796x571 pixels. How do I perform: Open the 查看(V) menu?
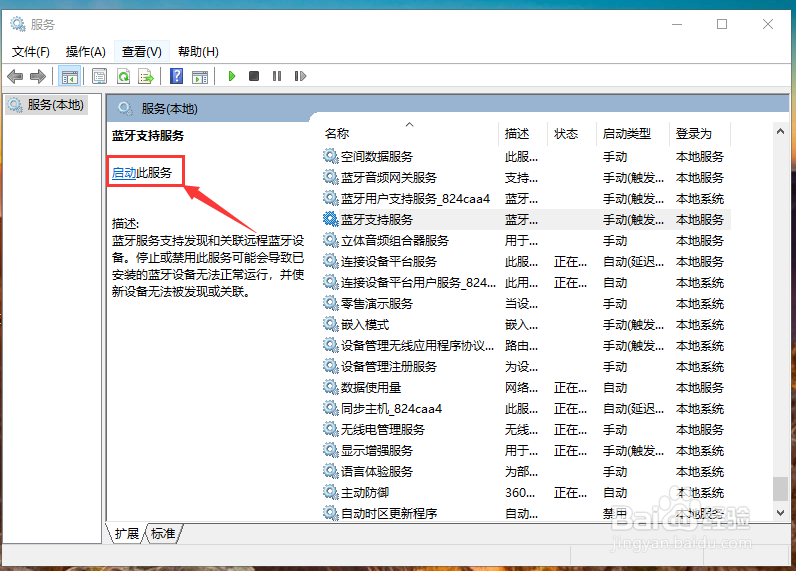pyautogui.click(x=142, y=52)
